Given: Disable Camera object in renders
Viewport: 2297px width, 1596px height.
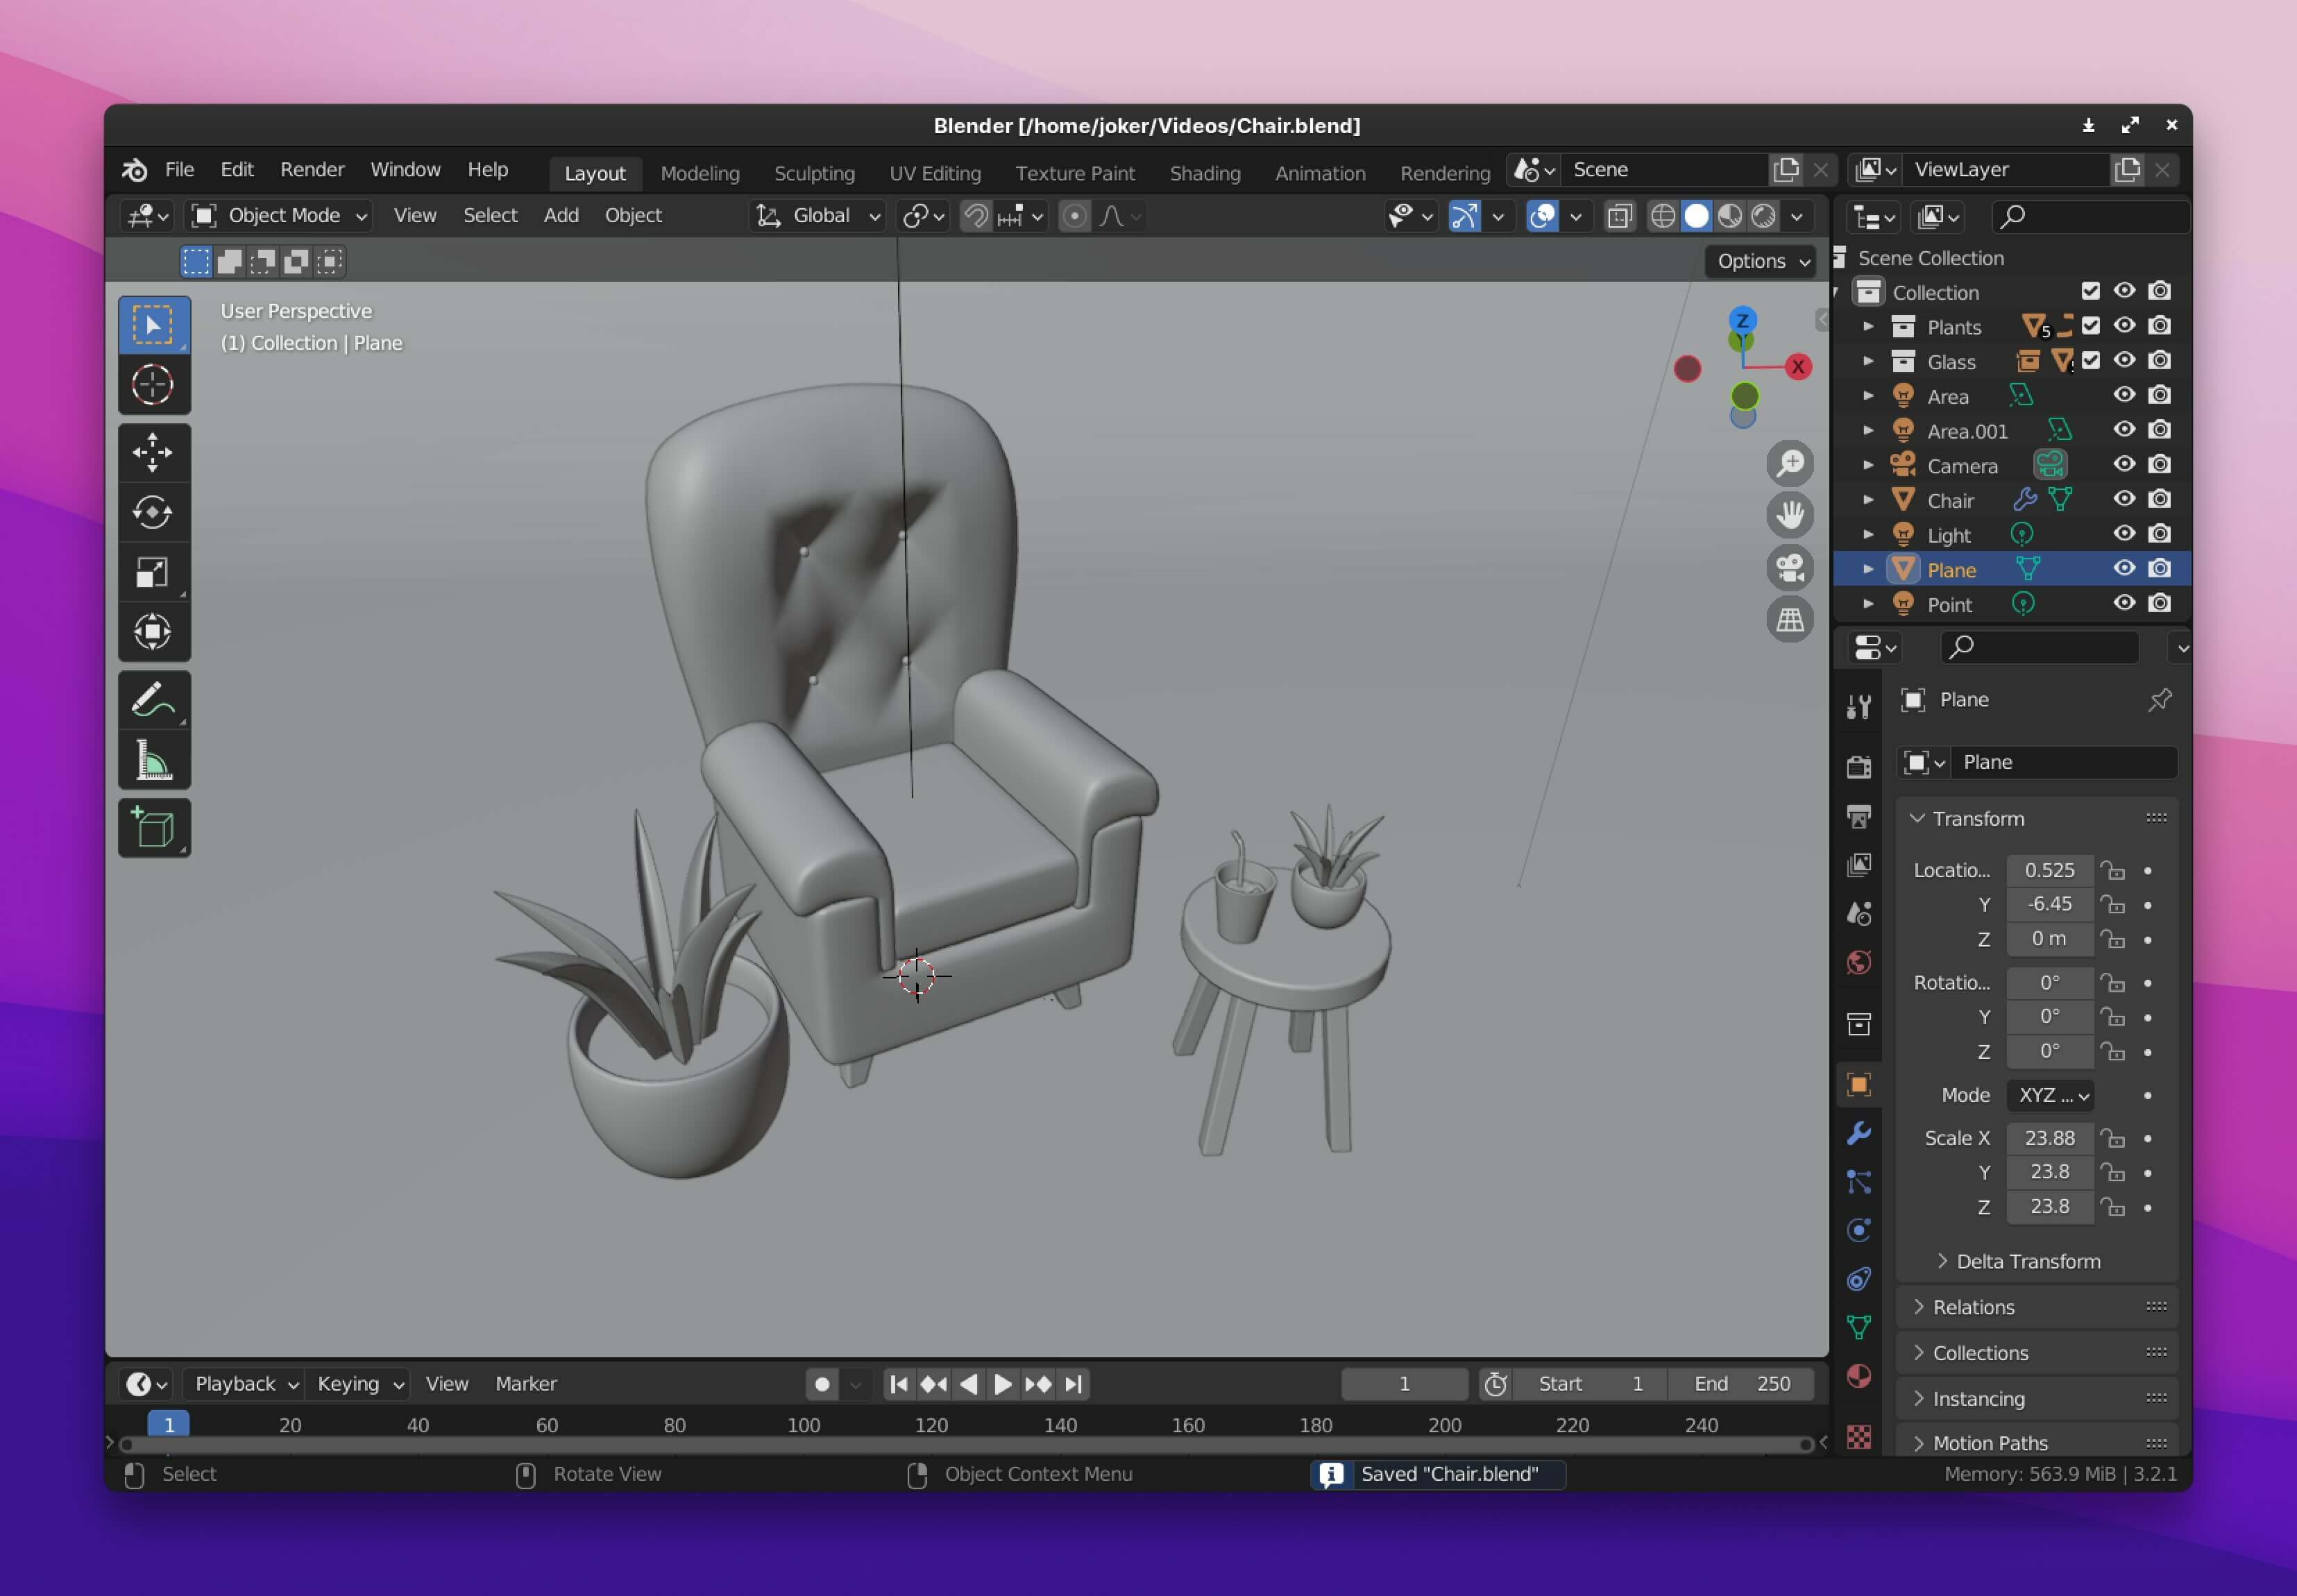Looking at the screenshot, I should click(x=2160, y=465).
